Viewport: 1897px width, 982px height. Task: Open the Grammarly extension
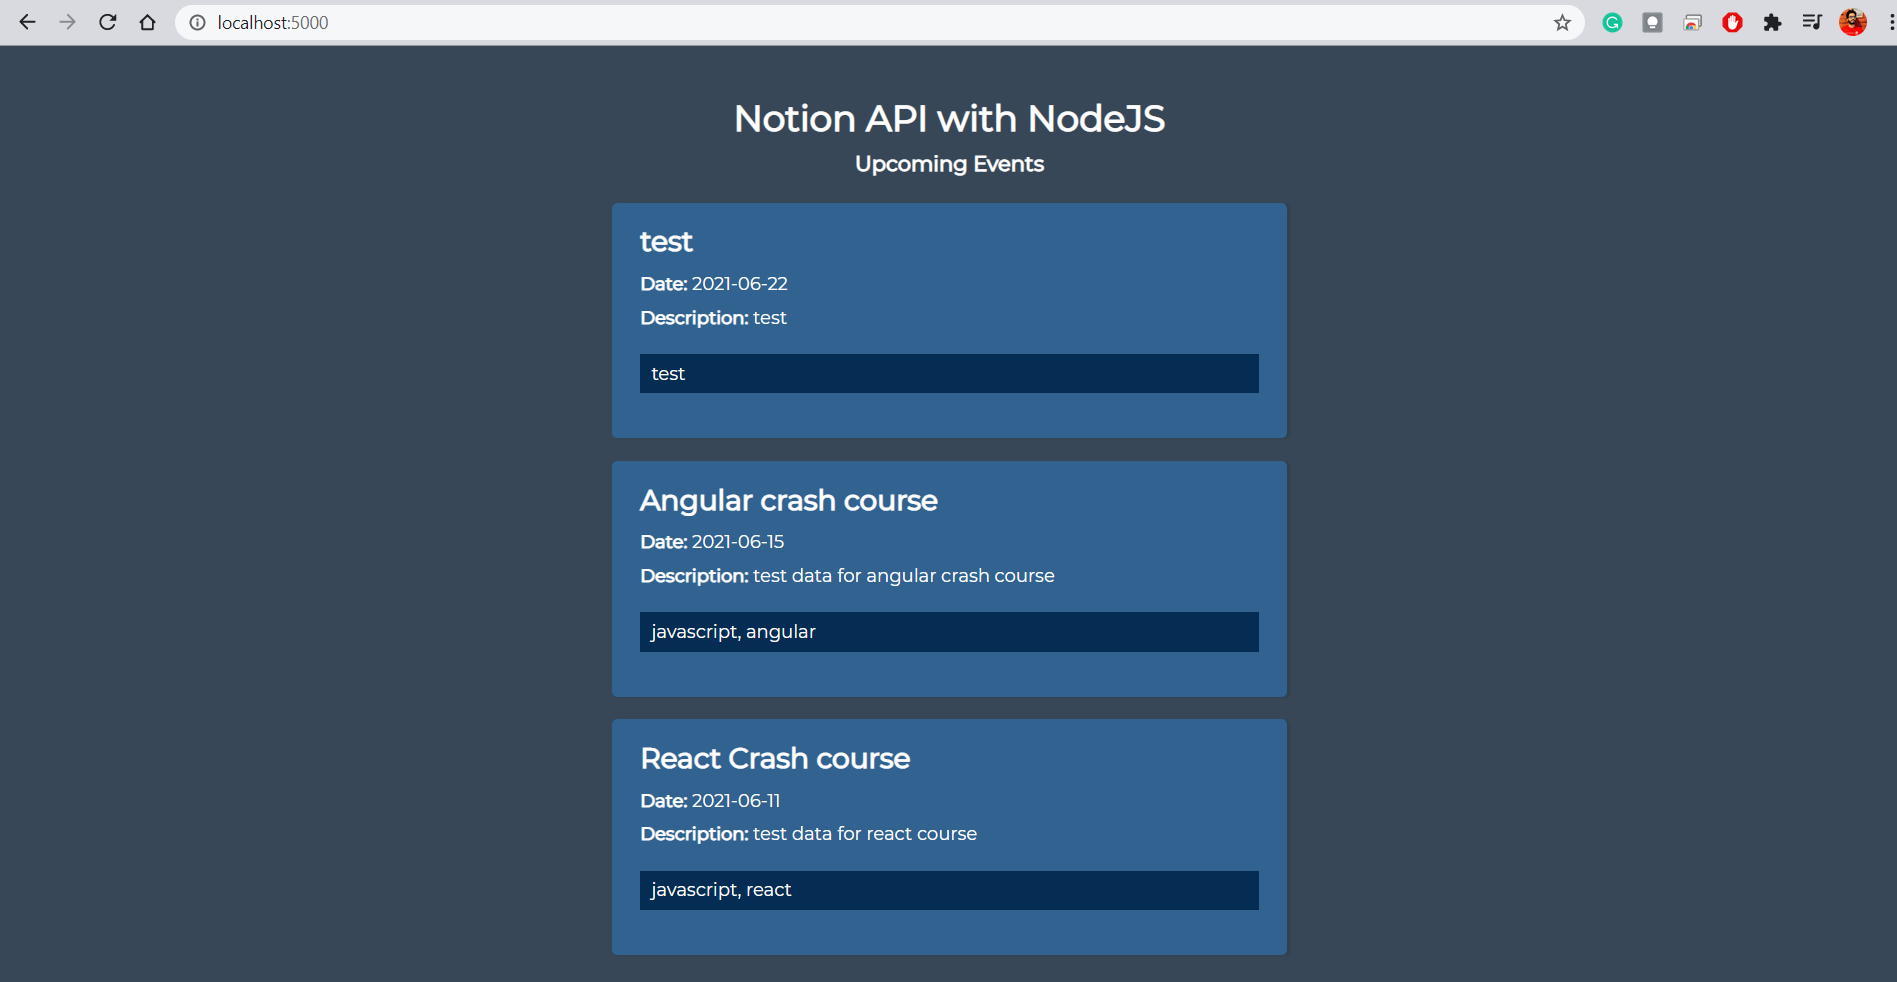1612,22
